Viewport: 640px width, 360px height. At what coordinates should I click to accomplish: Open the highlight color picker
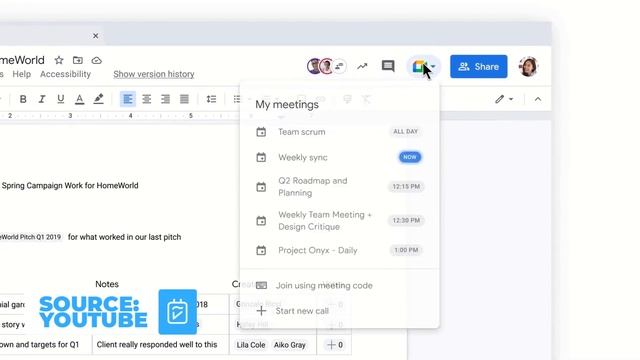point(98,99)
